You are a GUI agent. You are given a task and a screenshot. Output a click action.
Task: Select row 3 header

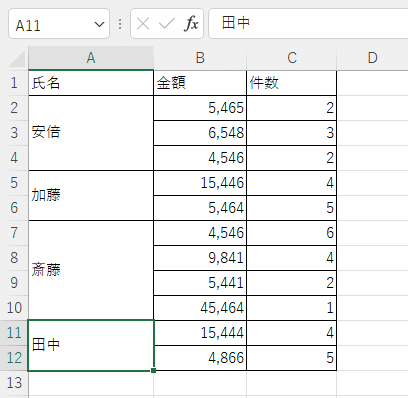14,133
